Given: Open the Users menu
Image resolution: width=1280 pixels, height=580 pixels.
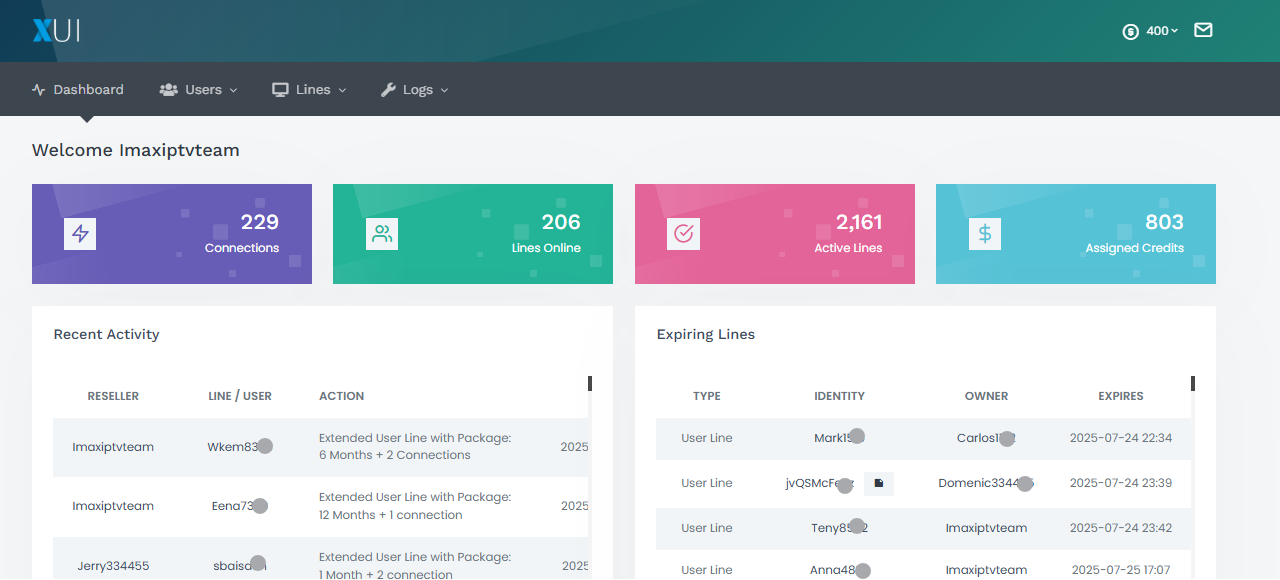Looking at the screenshot, I should pos(198,90).
